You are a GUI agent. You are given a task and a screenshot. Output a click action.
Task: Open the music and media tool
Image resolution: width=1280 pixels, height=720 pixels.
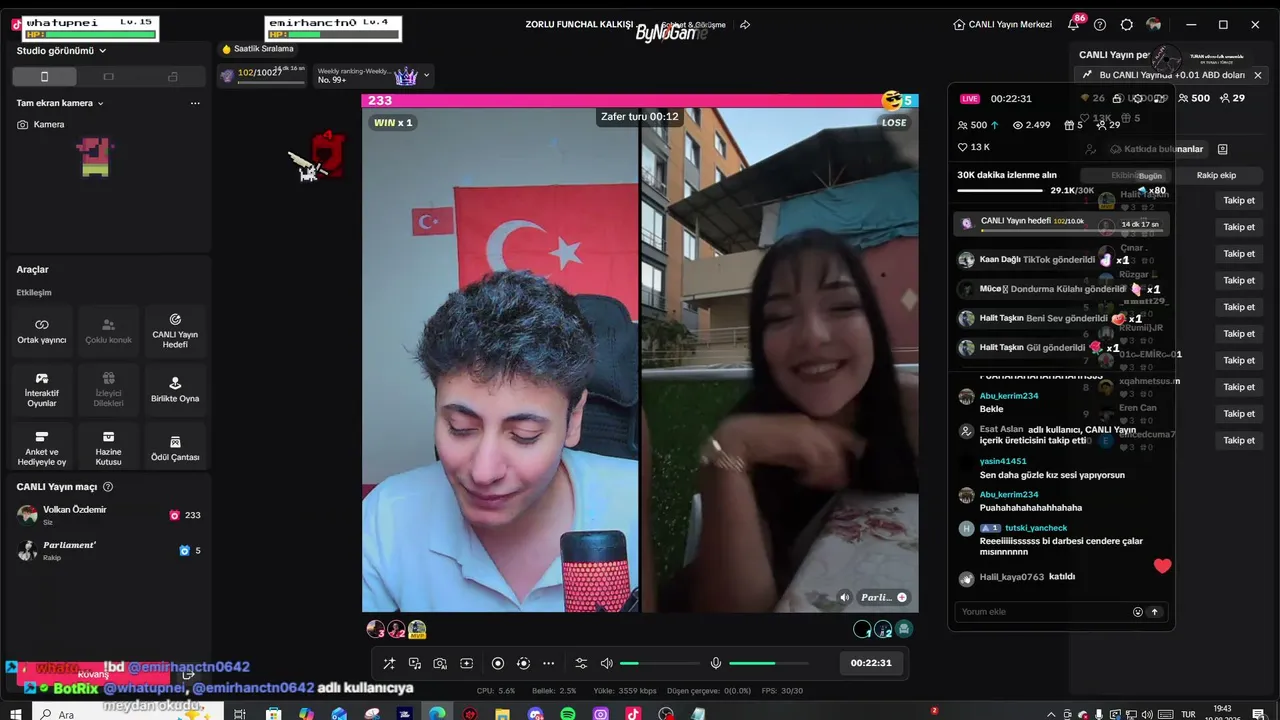[415, 663]
